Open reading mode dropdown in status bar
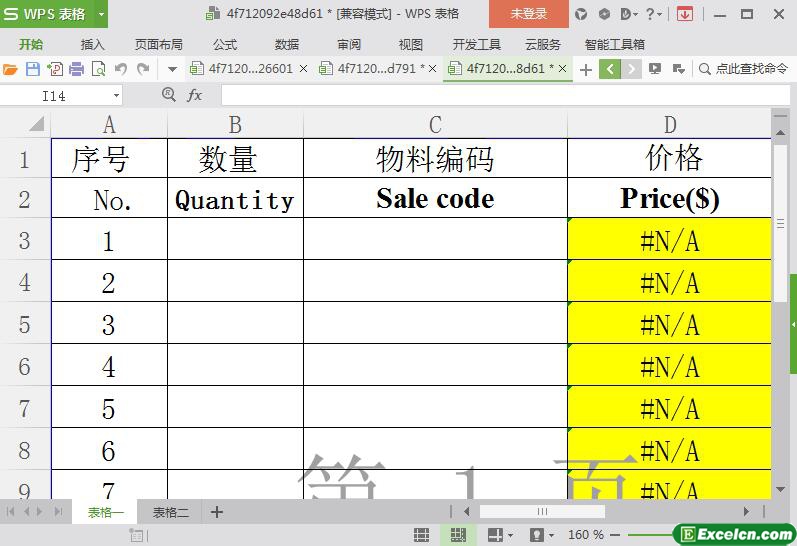The image size is (797, 546). [500, 535]
